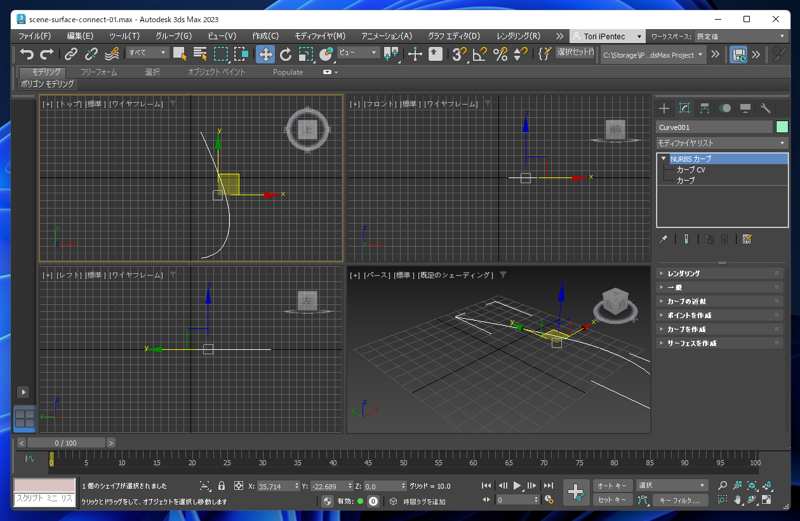Toggle the Spinner Snap button

tap(520, 54)
